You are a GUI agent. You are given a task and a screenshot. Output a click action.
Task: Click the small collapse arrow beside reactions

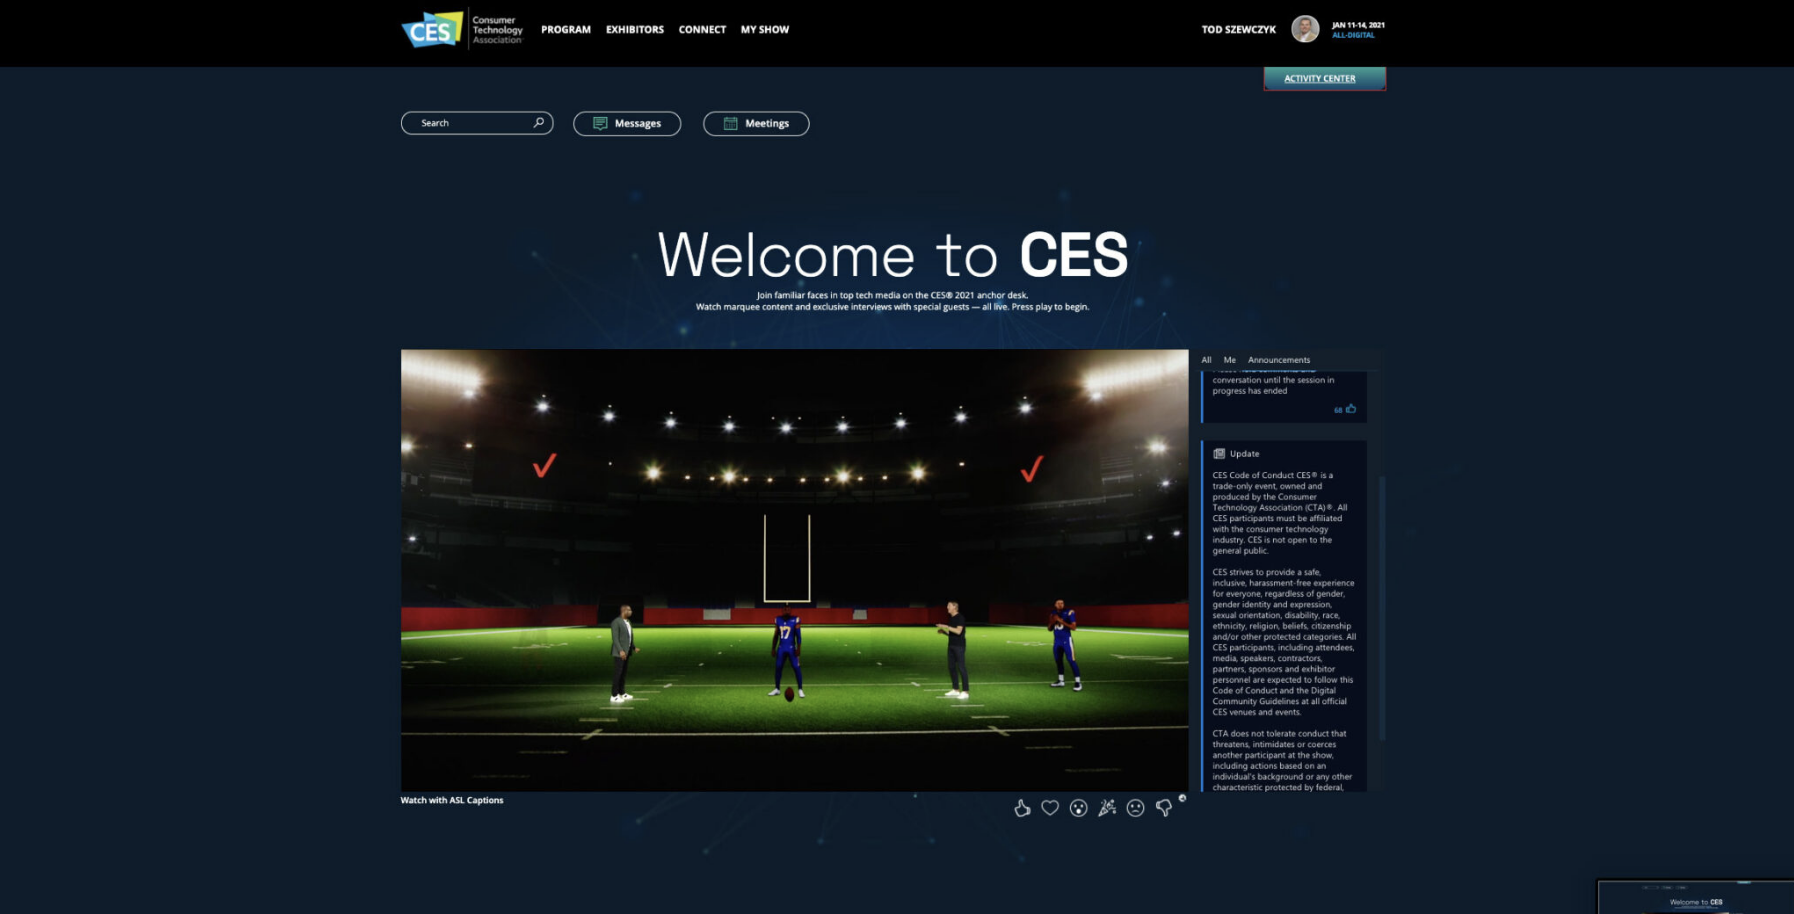[1182, 798]
